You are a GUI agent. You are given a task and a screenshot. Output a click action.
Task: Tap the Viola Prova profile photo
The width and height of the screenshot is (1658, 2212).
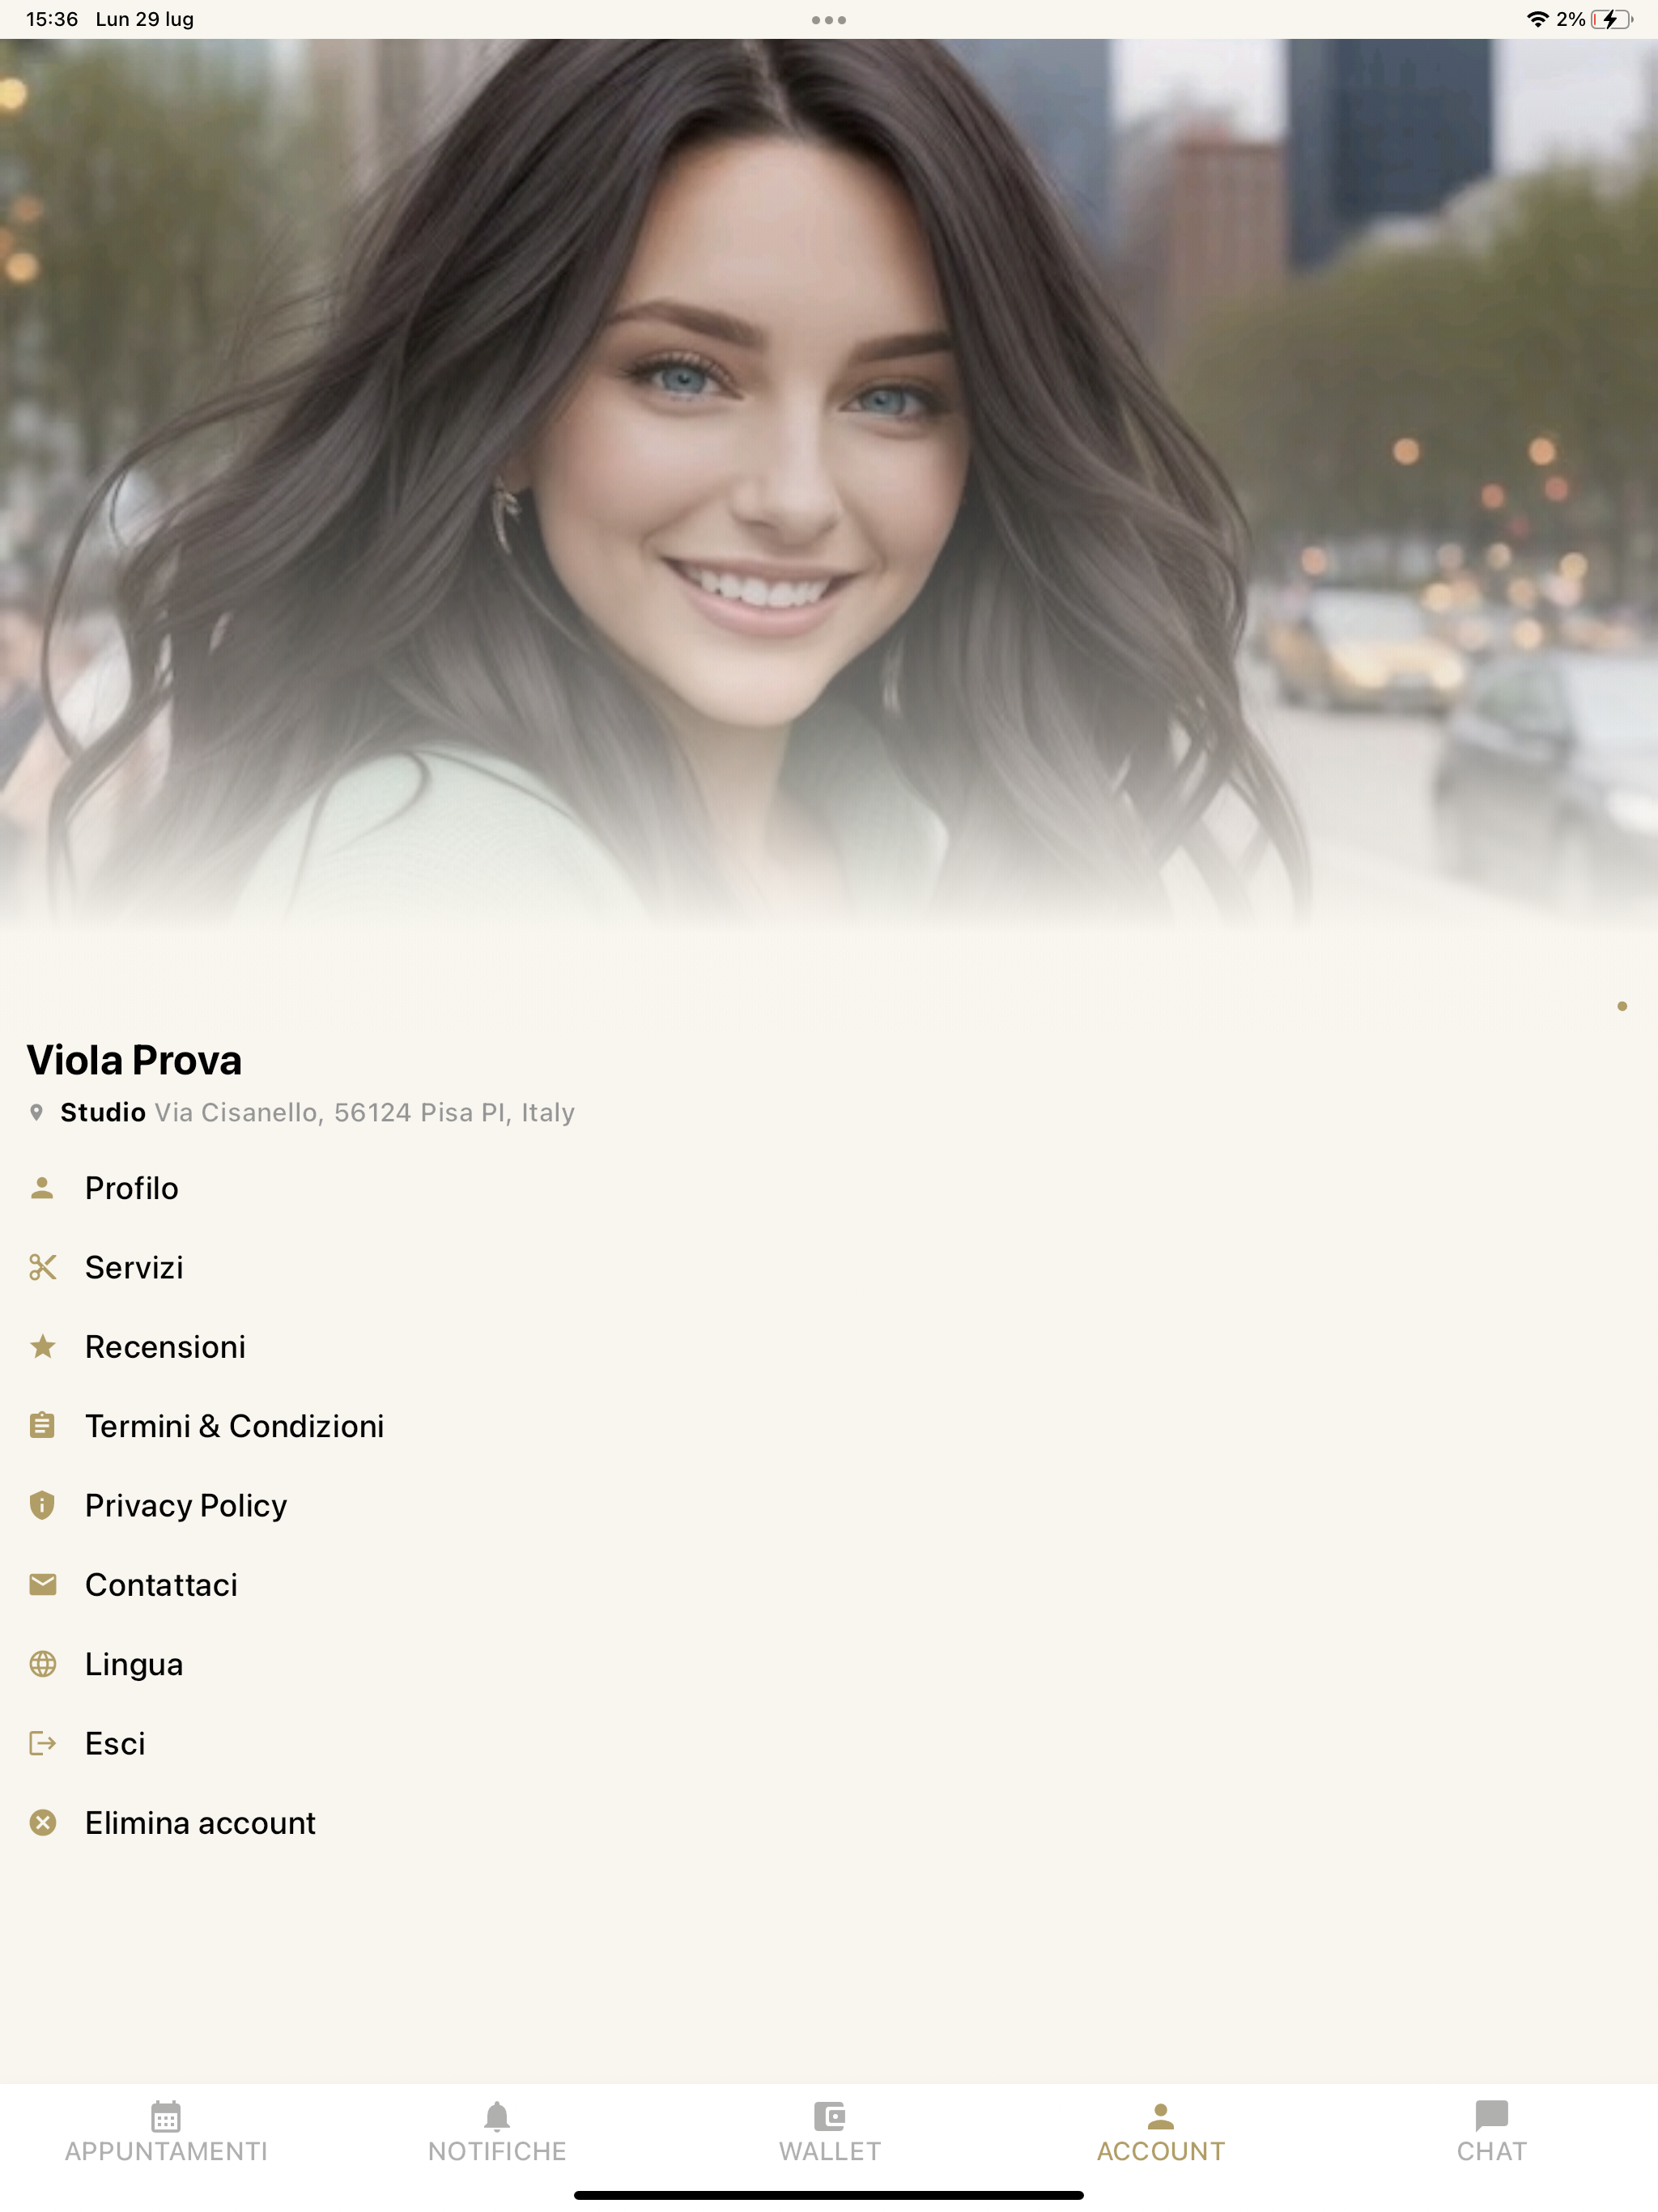point(829,480)
